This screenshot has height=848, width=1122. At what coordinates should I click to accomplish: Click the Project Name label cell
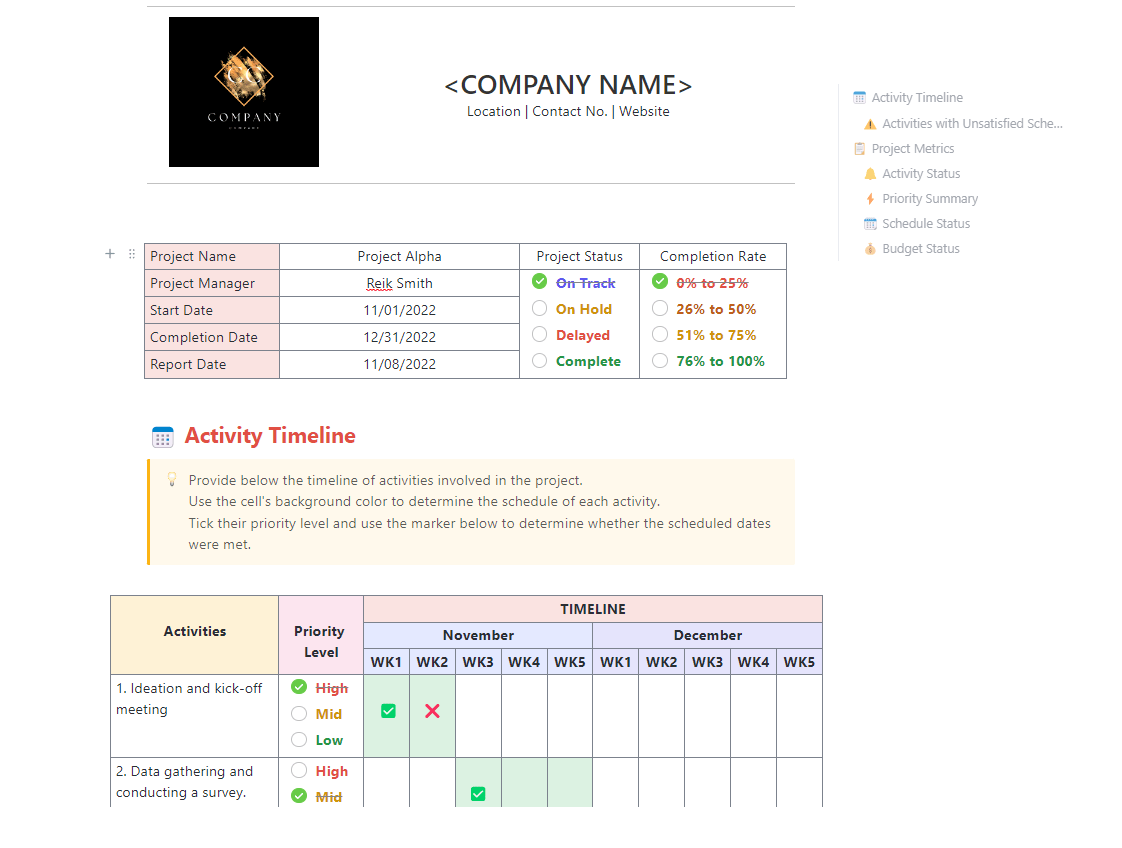[212, 256]
